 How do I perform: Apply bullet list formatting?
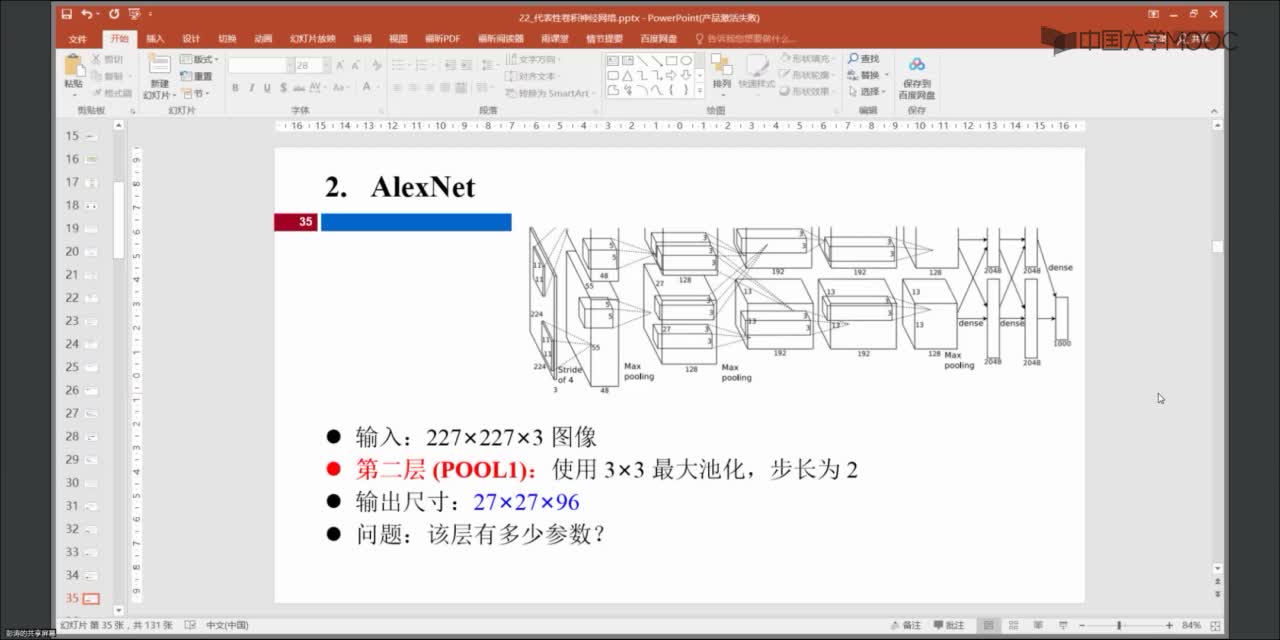[x=400, y=65]
